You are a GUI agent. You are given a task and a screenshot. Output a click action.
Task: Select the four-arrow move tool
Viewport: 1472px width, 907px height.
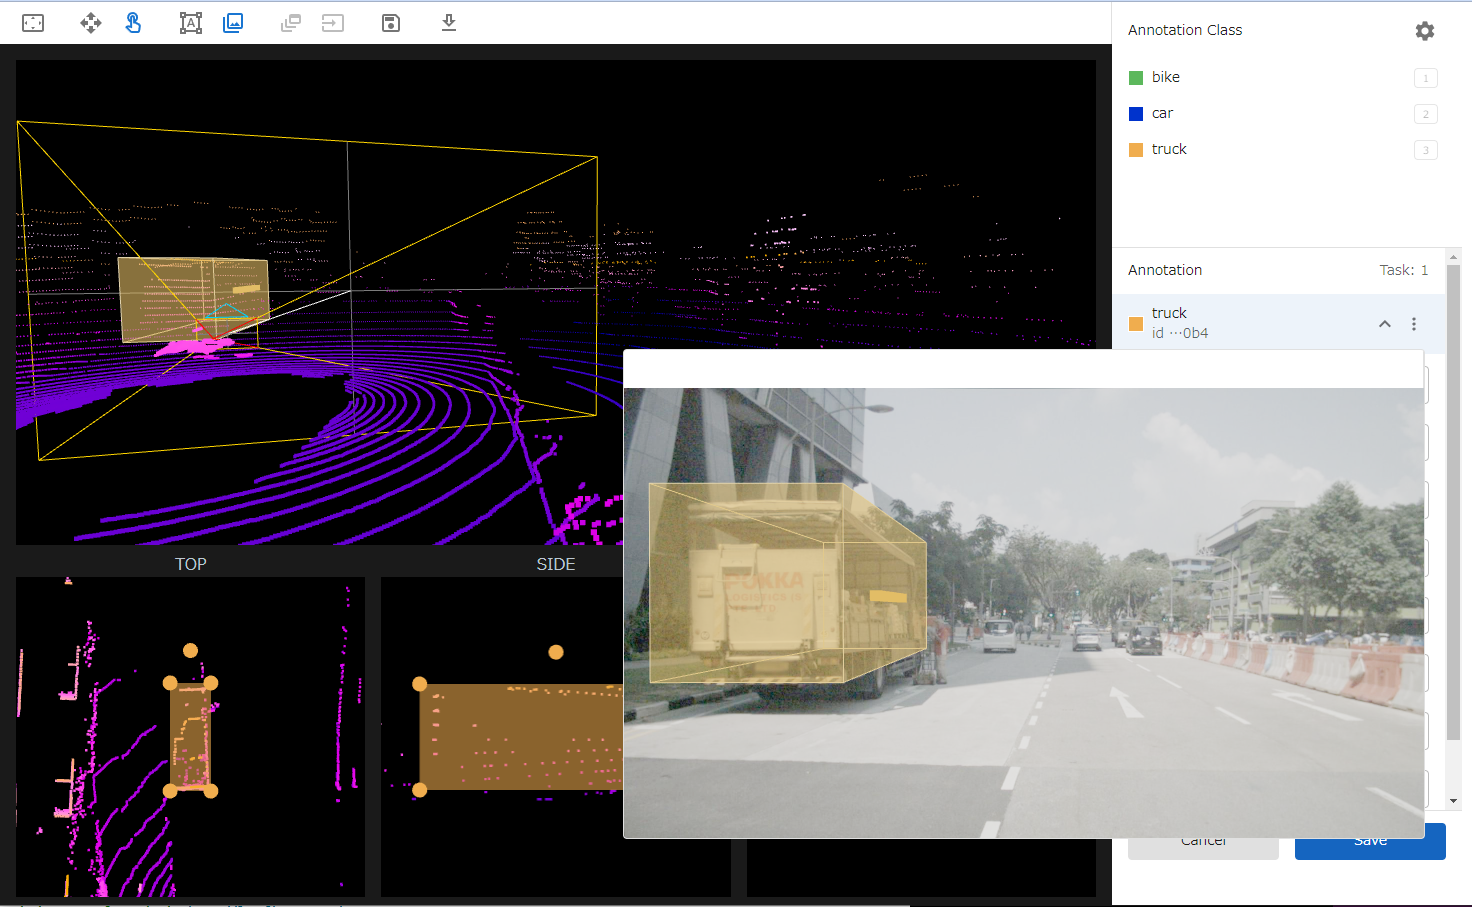pos(91,23)
